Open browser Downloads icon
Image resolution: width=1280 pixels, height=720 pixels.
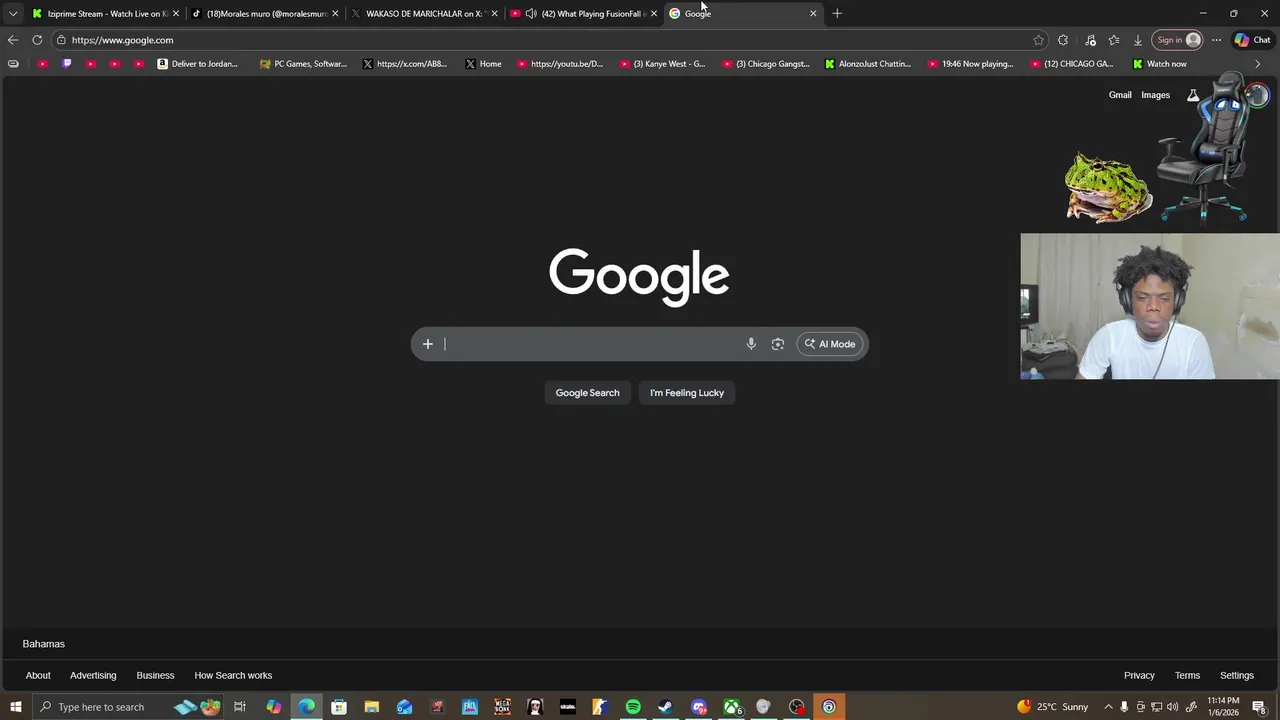[x=1138, y=40]
